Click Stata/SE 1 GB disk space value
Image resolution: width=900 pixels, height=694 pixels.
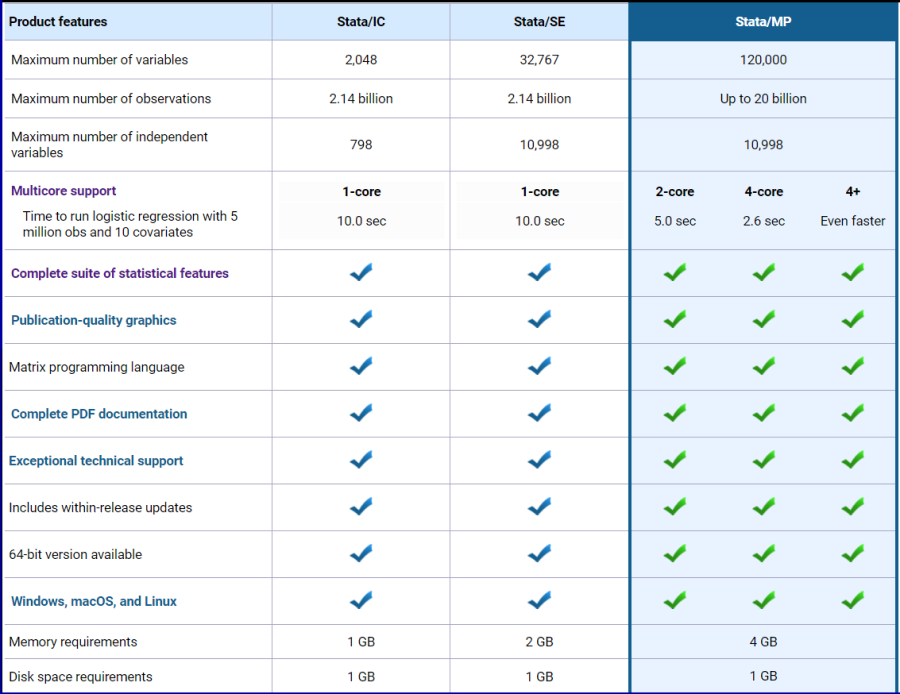click(540, 677)
